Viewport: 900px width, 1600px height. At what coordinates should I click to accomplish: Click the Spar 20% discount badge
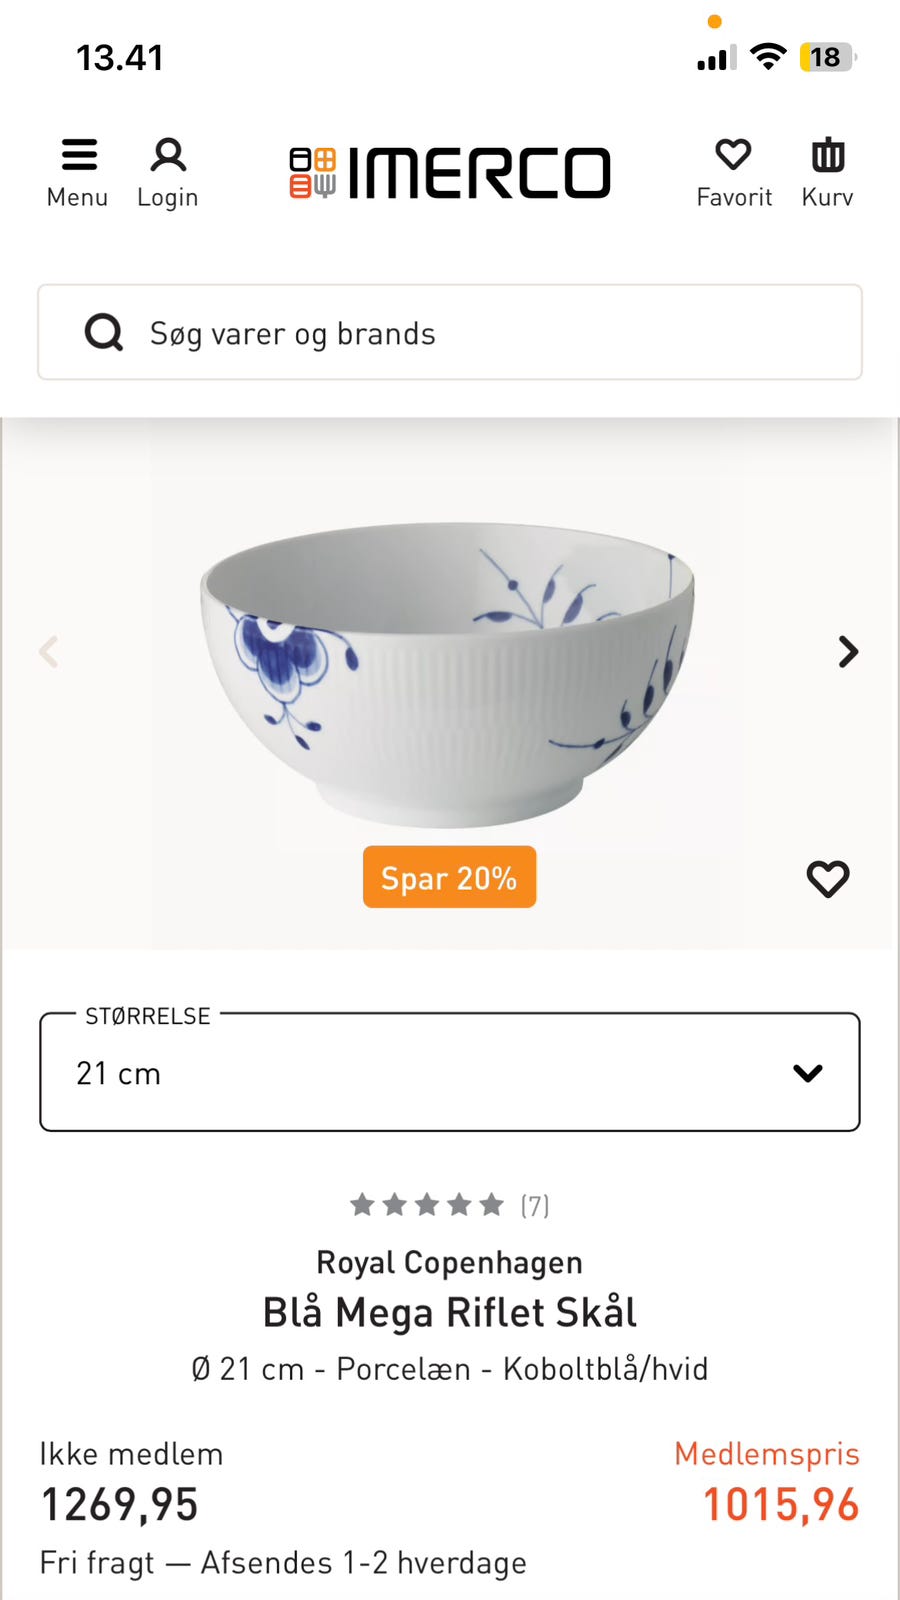(x=449, y=877)
